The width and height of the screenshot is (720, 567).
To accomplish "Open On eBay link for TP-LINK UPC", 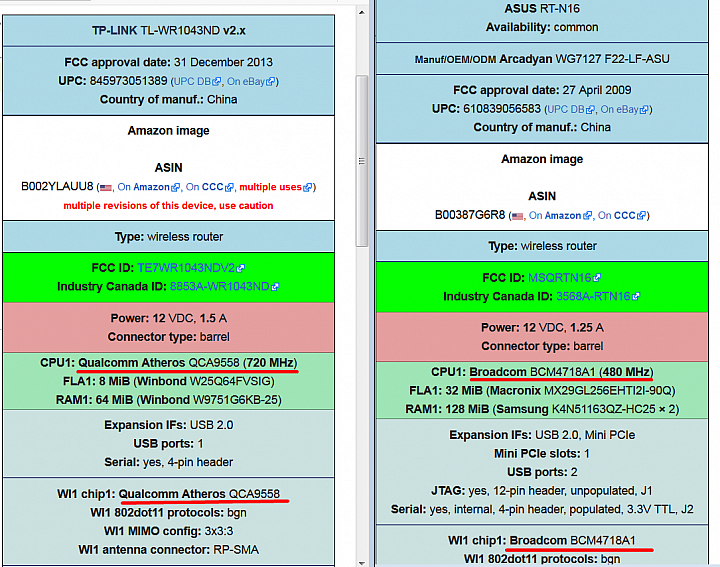I will coord(251,81).
